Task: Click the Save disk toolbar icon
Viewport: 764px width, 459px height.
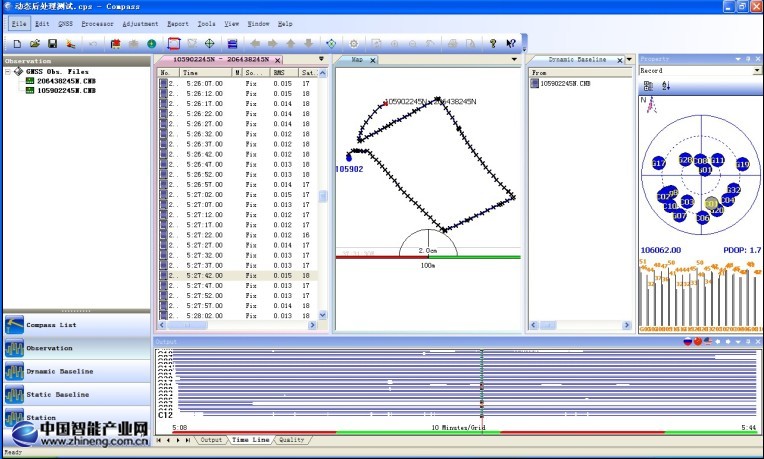Action: [52, 44]
